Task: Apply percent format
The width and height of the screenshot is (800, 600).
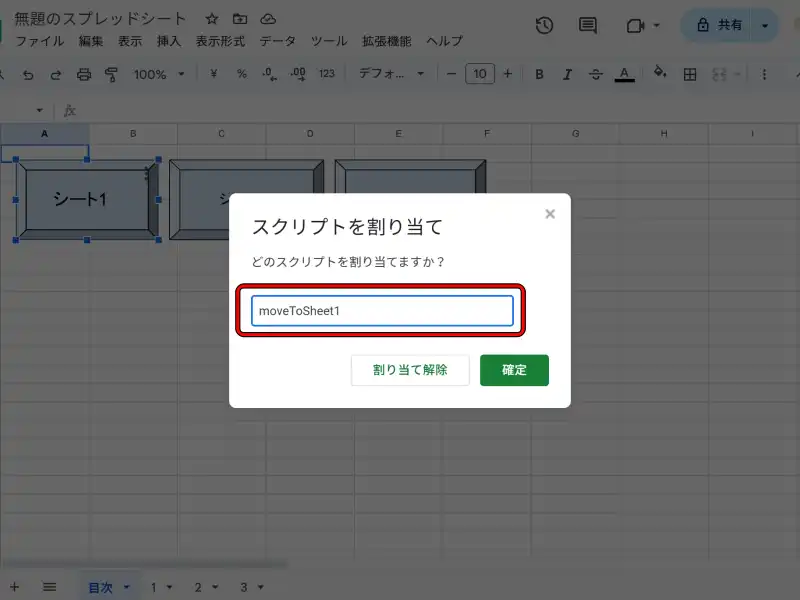Action: (242, 74)
